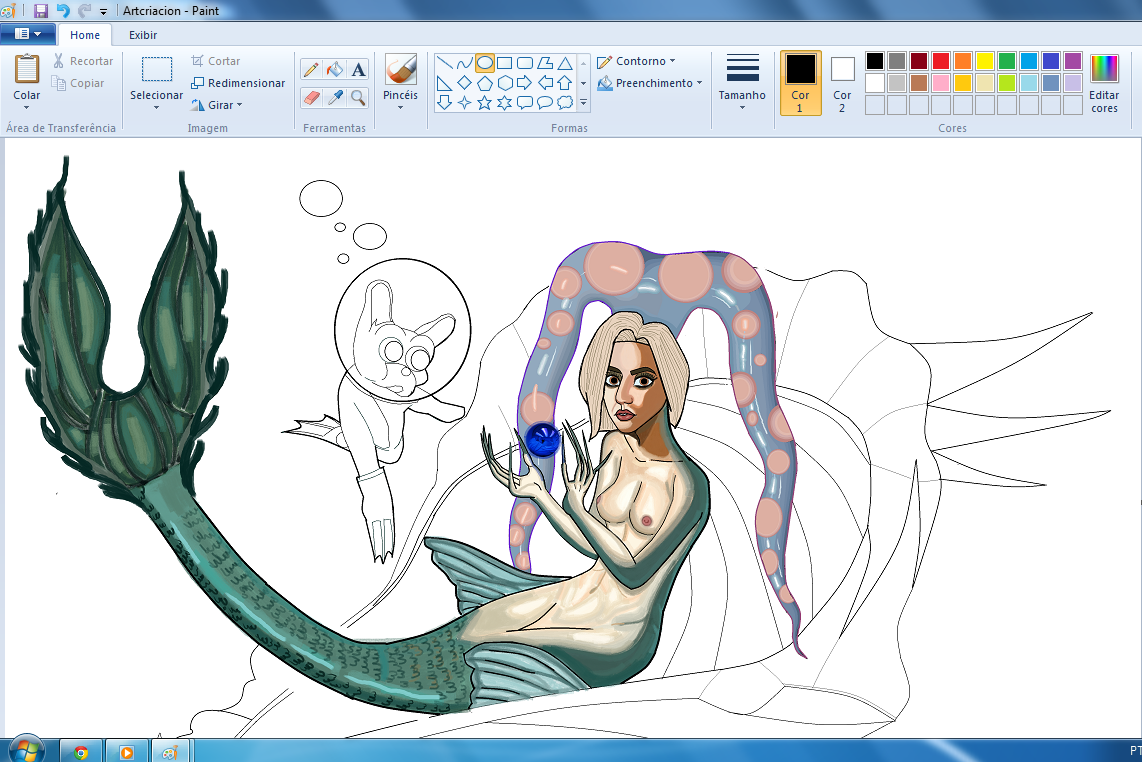Open the Windows Start menu

pos(26,750)
